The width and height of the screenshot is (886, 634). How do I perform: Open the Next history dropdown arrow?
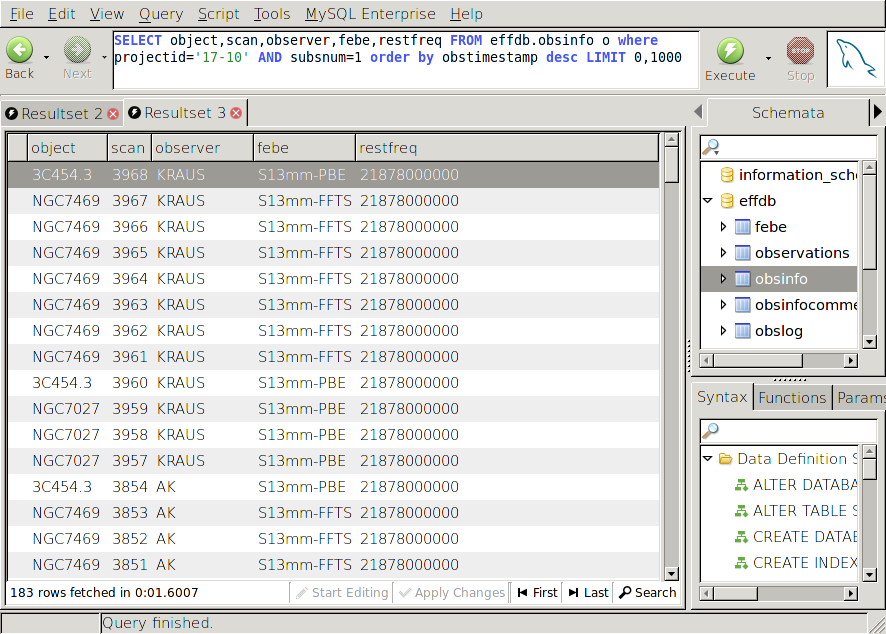[x=104, y=57]
